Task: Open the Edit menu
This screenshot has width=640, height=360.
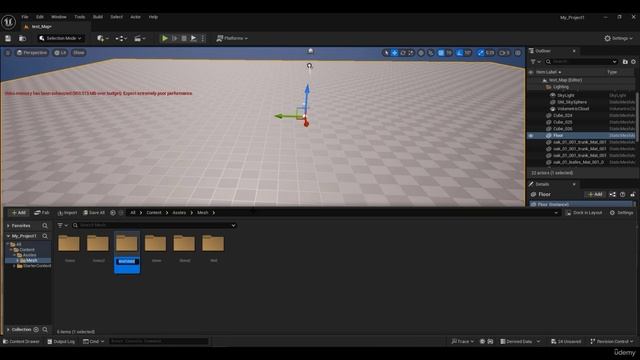Action: [x=40, y=17]
